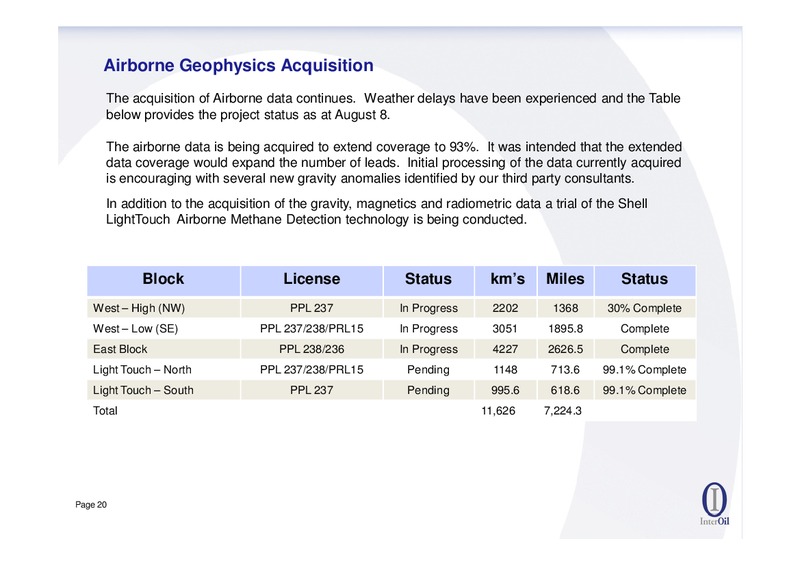This screenshot has width=800, height=565.
Task: Click 'In Progress' in West – High row
Action: [x=429, y=308]
